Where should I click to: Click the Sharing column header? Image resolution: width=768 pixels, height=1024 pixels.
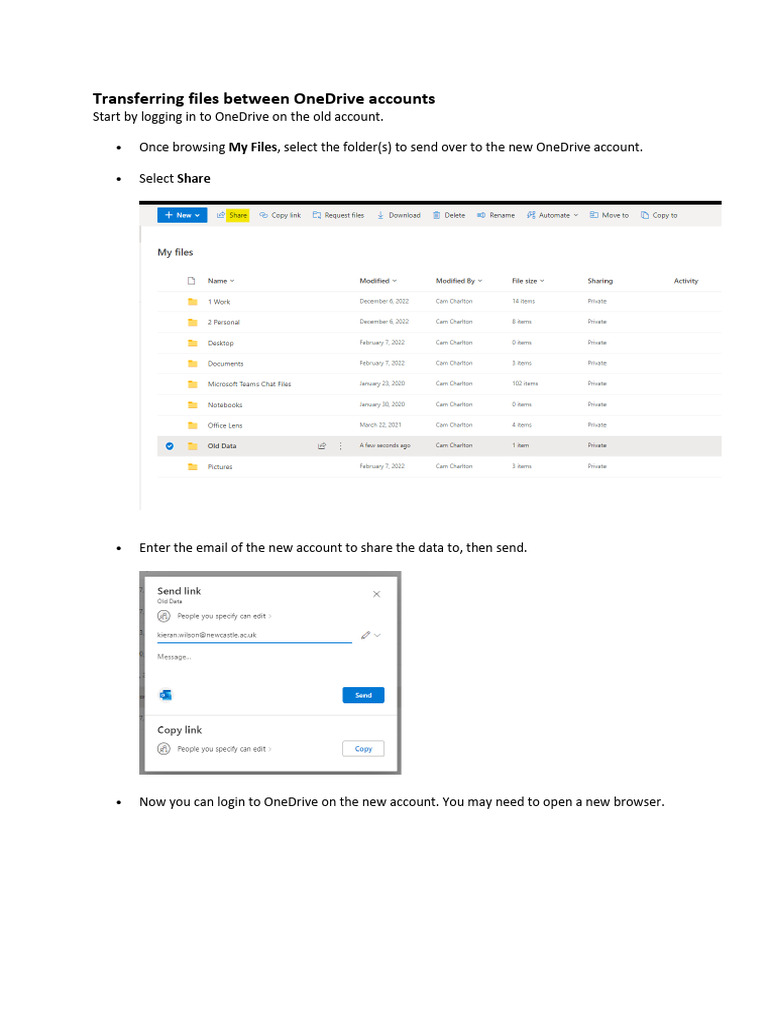pos(600,281)
